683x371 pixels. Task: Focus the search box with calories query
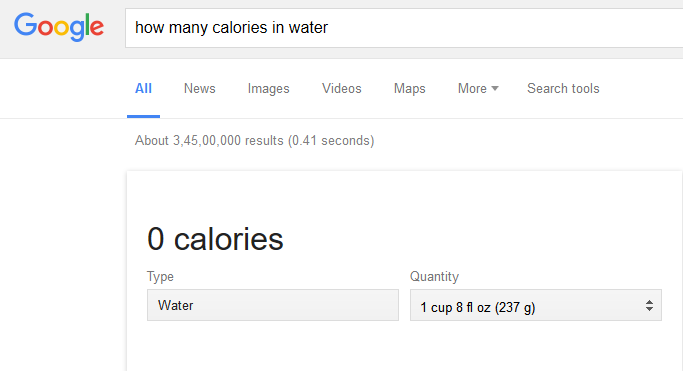pyautogui.click(x=404, y=28)
